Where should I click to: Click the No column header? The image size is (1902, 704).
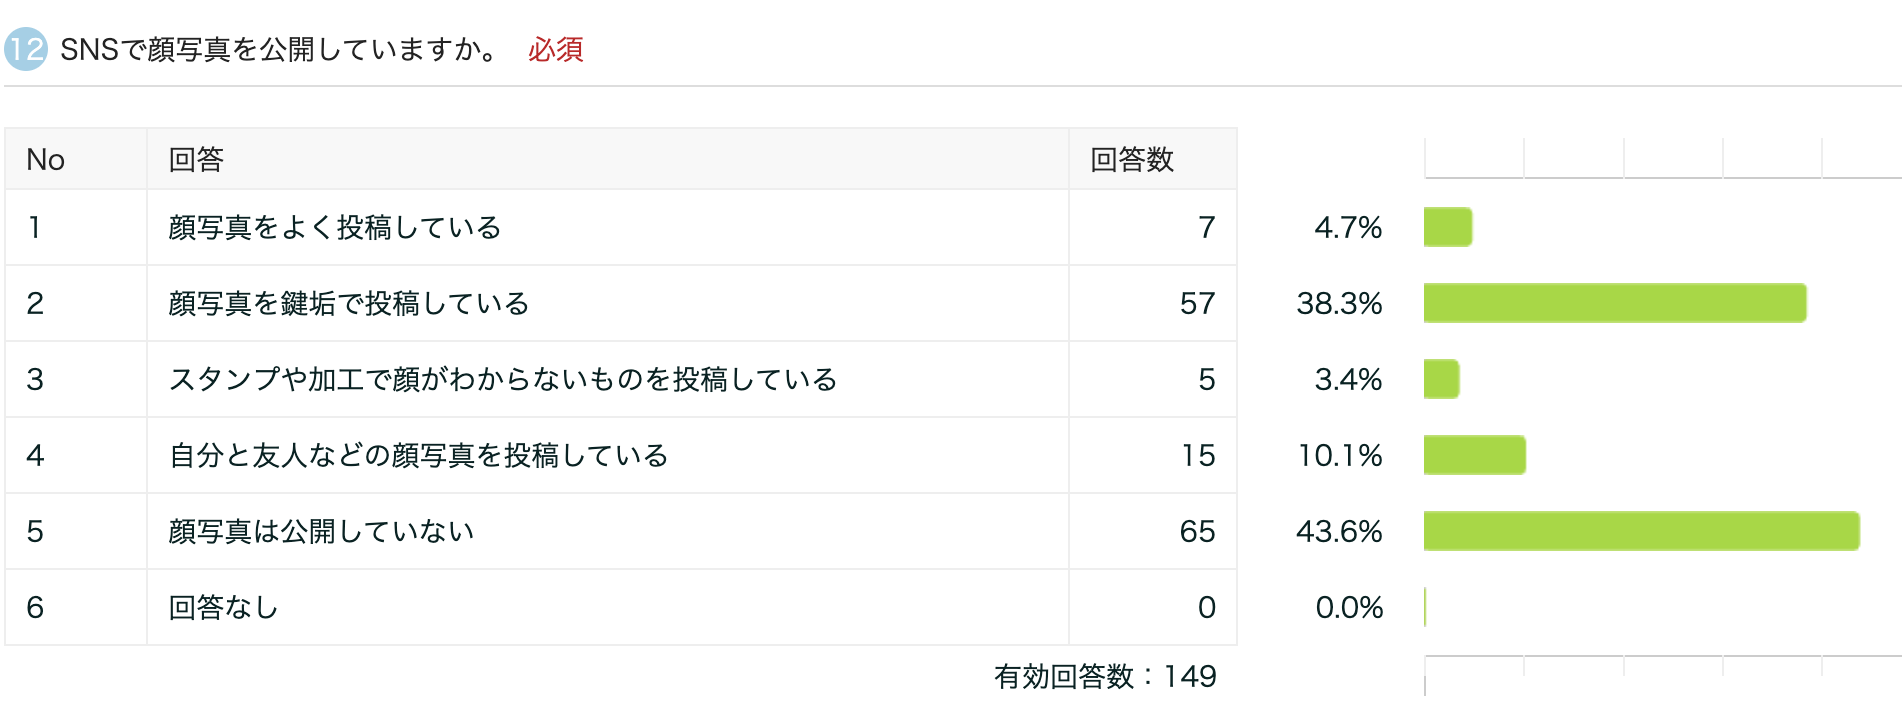pyautogui.click(x=46, y=160)
